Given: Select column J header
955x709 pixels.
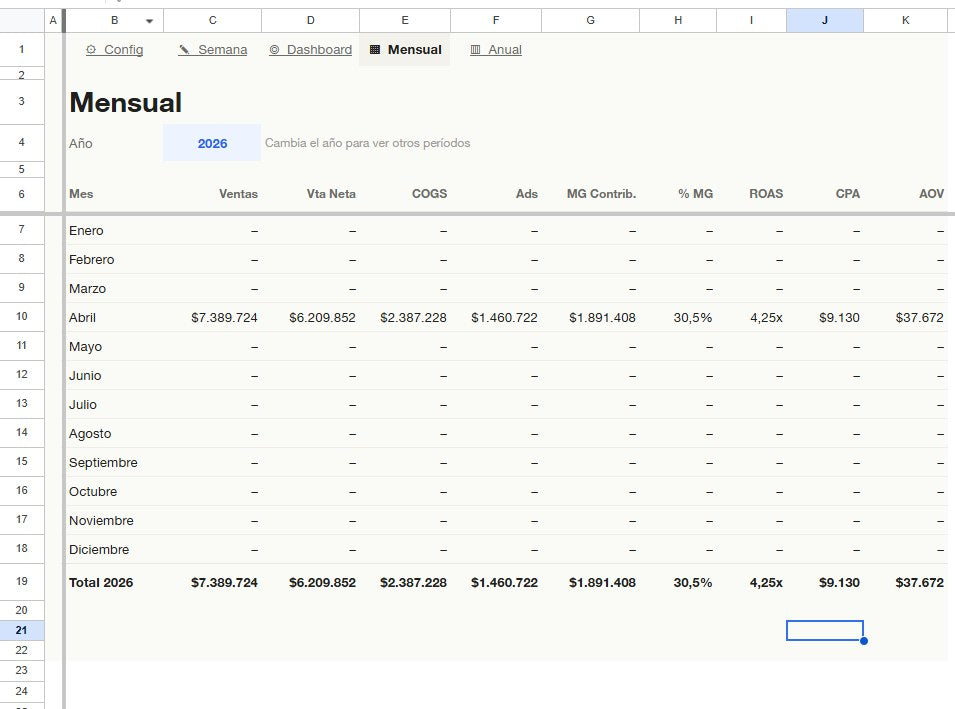Looking at the screenshot, I should coord(825,21).
